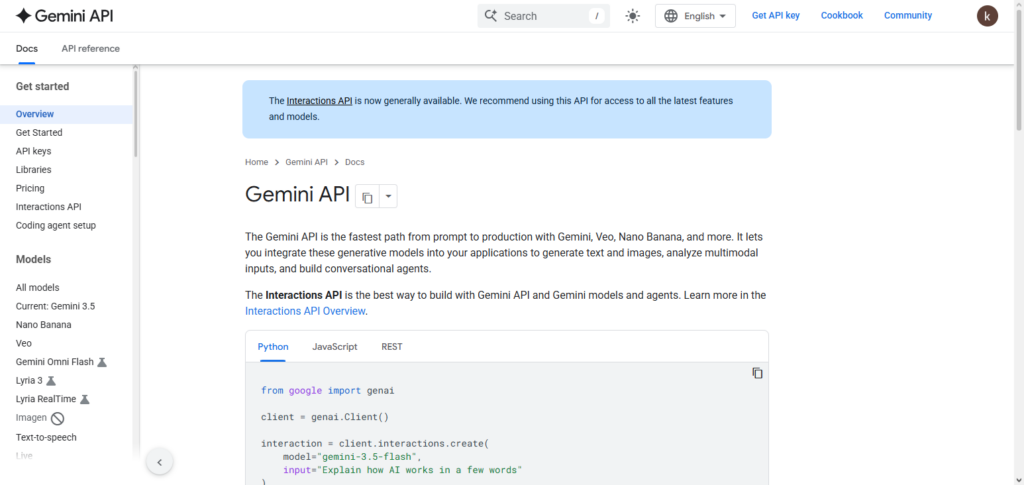
Task: Switch to the API reference tab
Action: click(91, 48)
